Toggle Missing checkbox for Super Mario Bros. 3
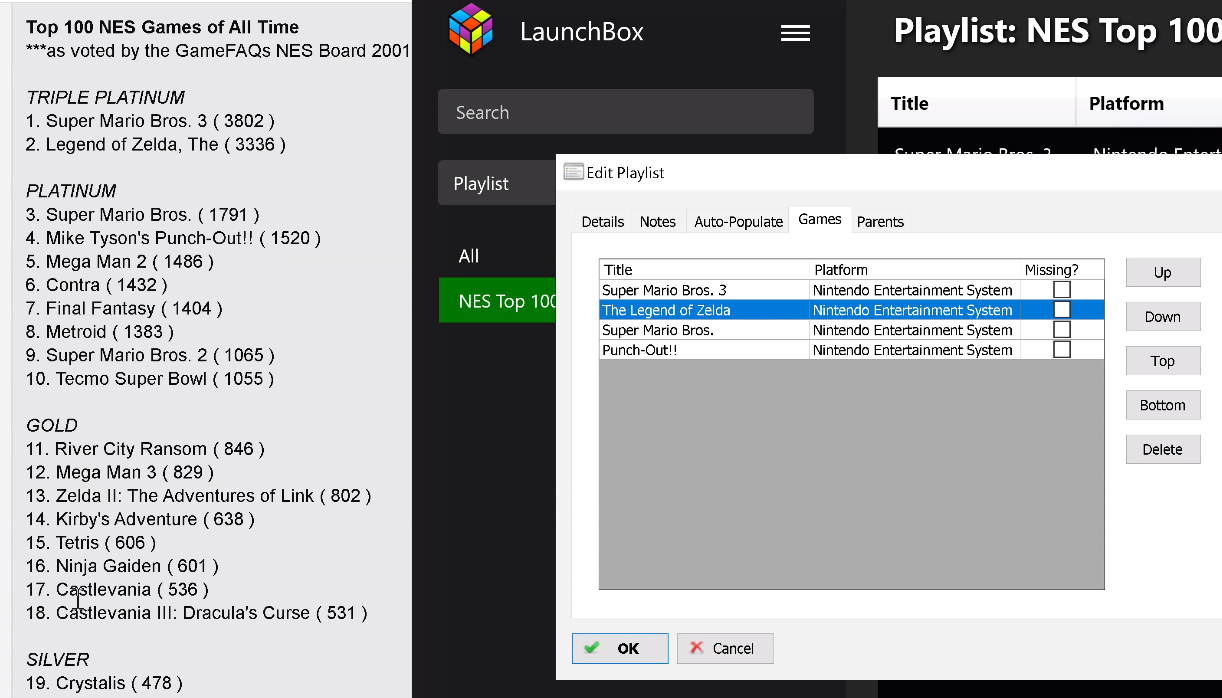This screenshot has height=698, width=1222. pos(1062,290)
